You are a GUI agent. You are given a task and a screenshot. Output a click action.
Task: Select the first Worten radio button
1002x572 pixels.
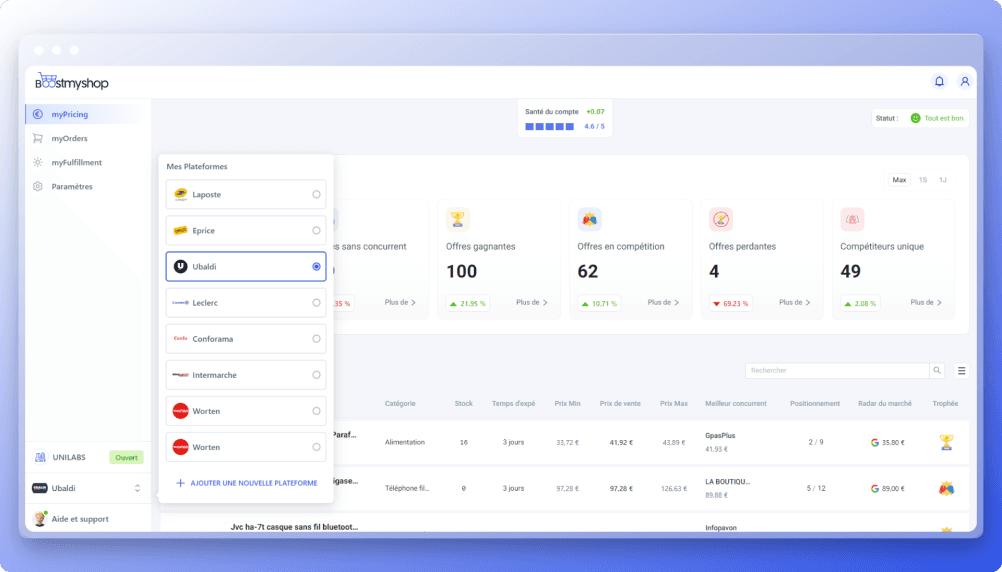pyautogui.click(x=316, y=411)
